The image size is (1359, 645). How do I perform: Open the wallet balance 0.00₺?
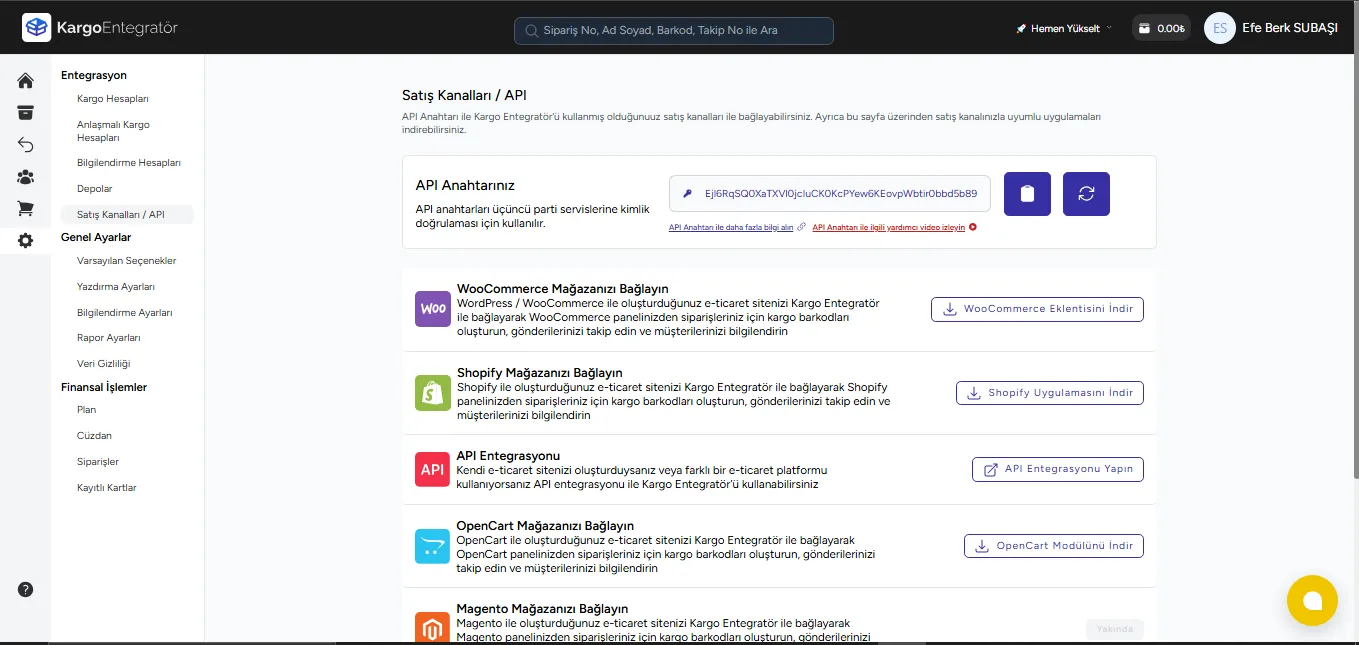[x=1162, y=29]
